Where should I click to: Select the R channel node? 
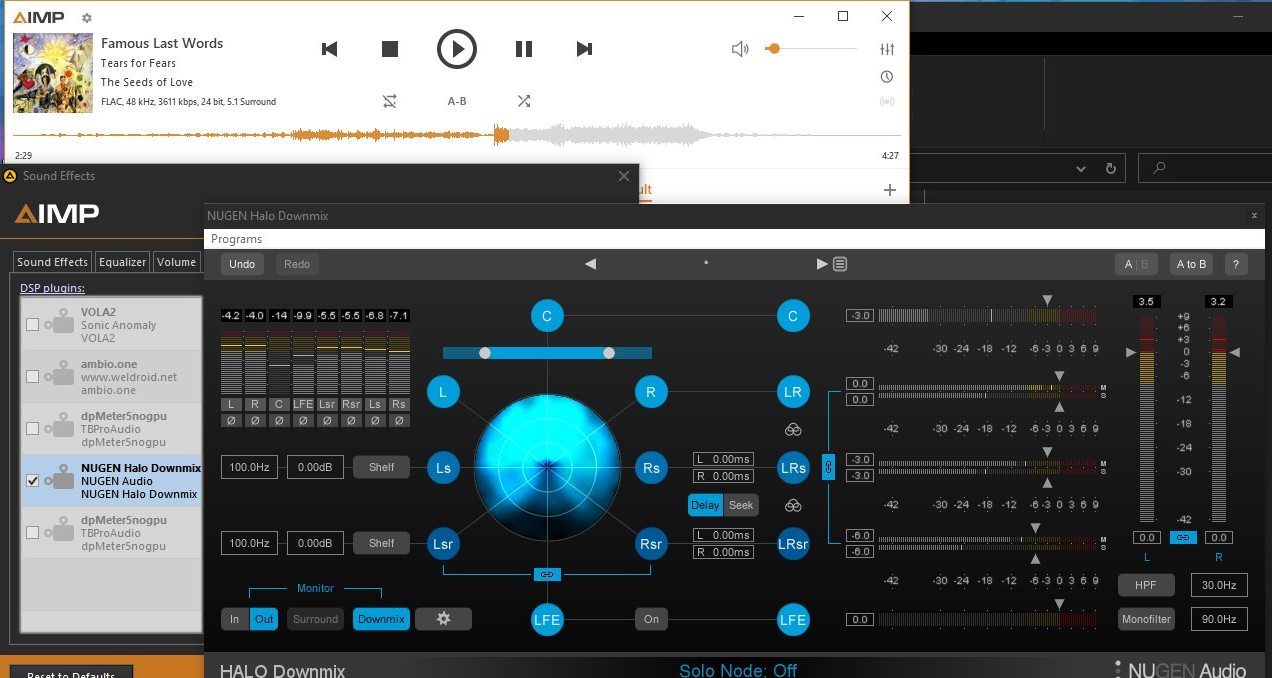(651, 392)
